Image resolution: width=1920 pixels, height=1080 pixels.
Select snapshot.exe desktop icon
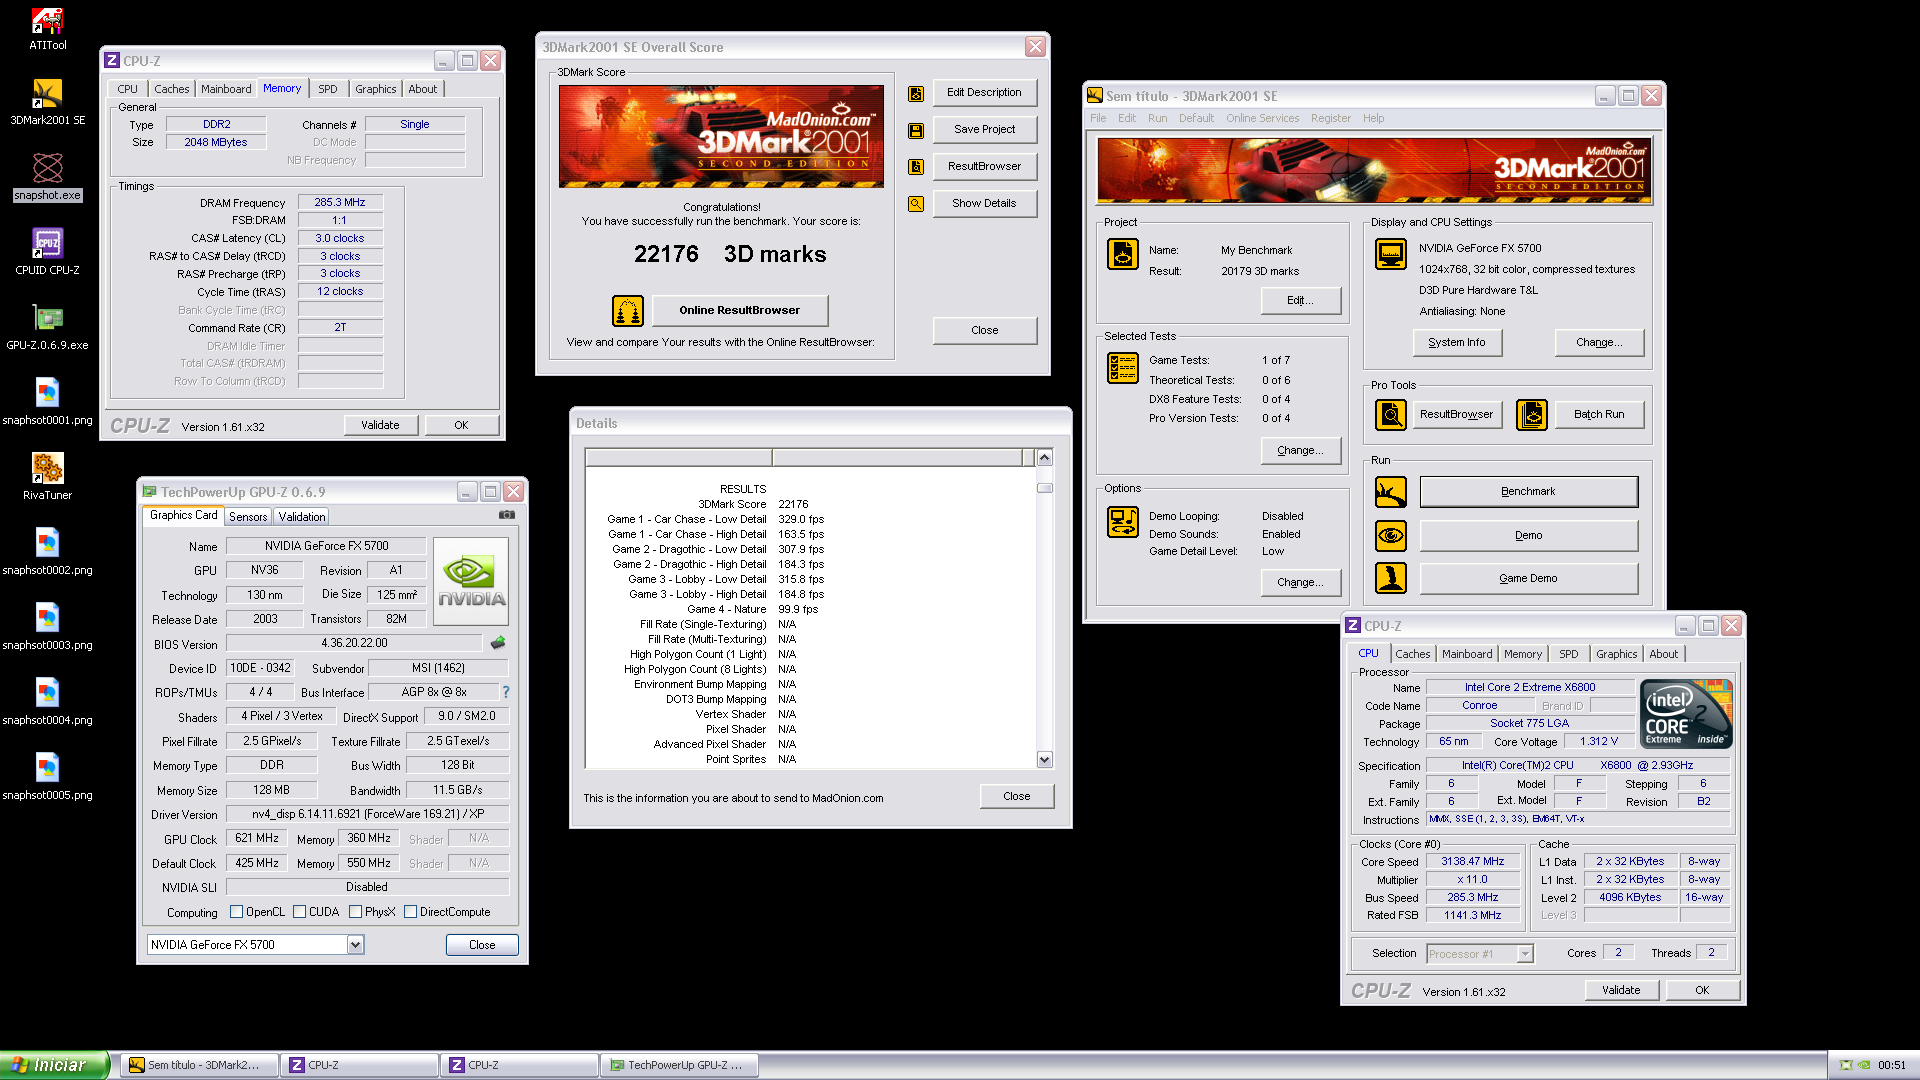point(47,178)
